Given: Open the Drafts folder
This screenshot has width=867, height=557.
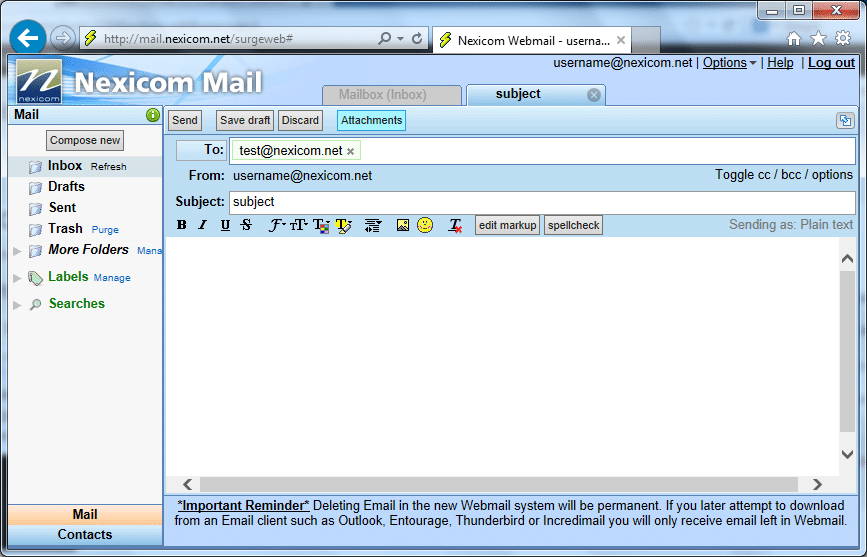Looking at the screenshot, I should pos(66,187).
